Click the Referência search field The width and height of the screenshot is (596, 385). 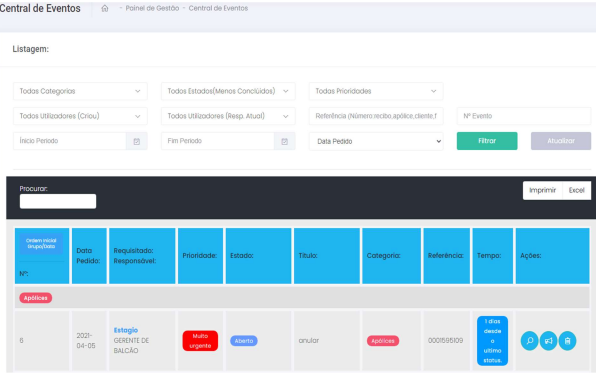tap(376, 116)
